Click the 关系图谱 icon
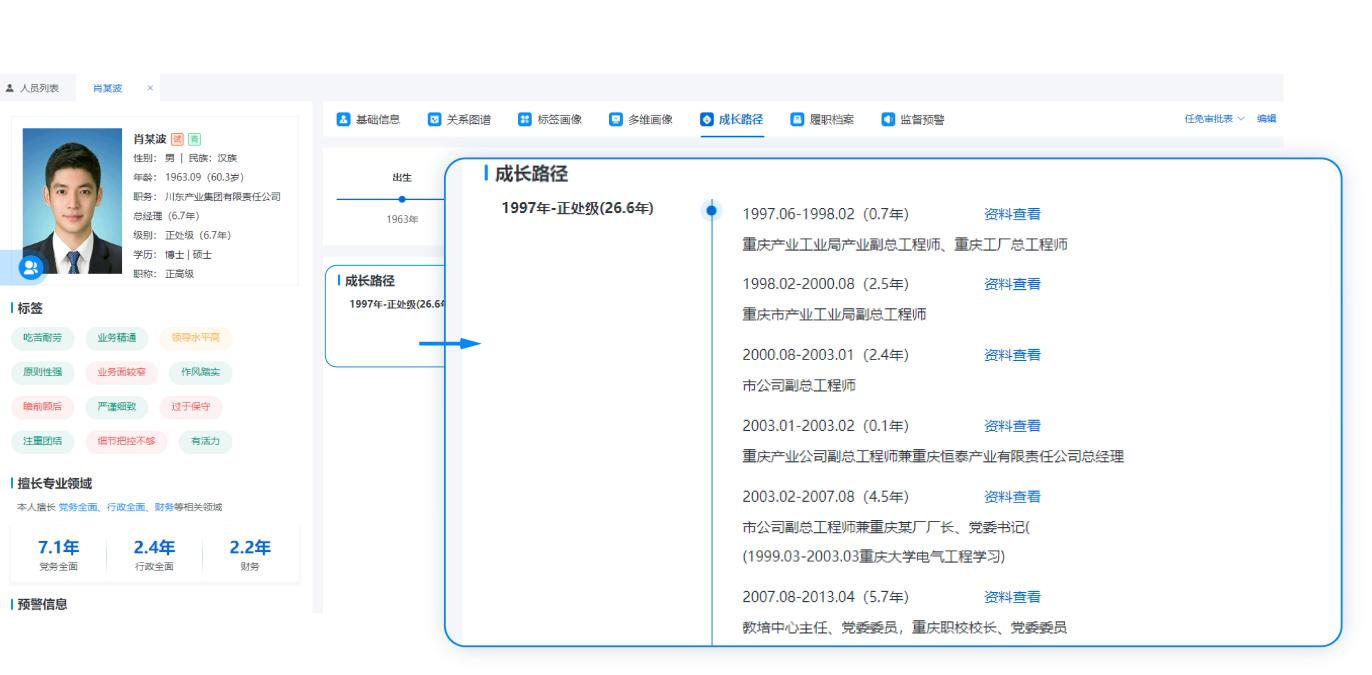 tap(434, 119)
